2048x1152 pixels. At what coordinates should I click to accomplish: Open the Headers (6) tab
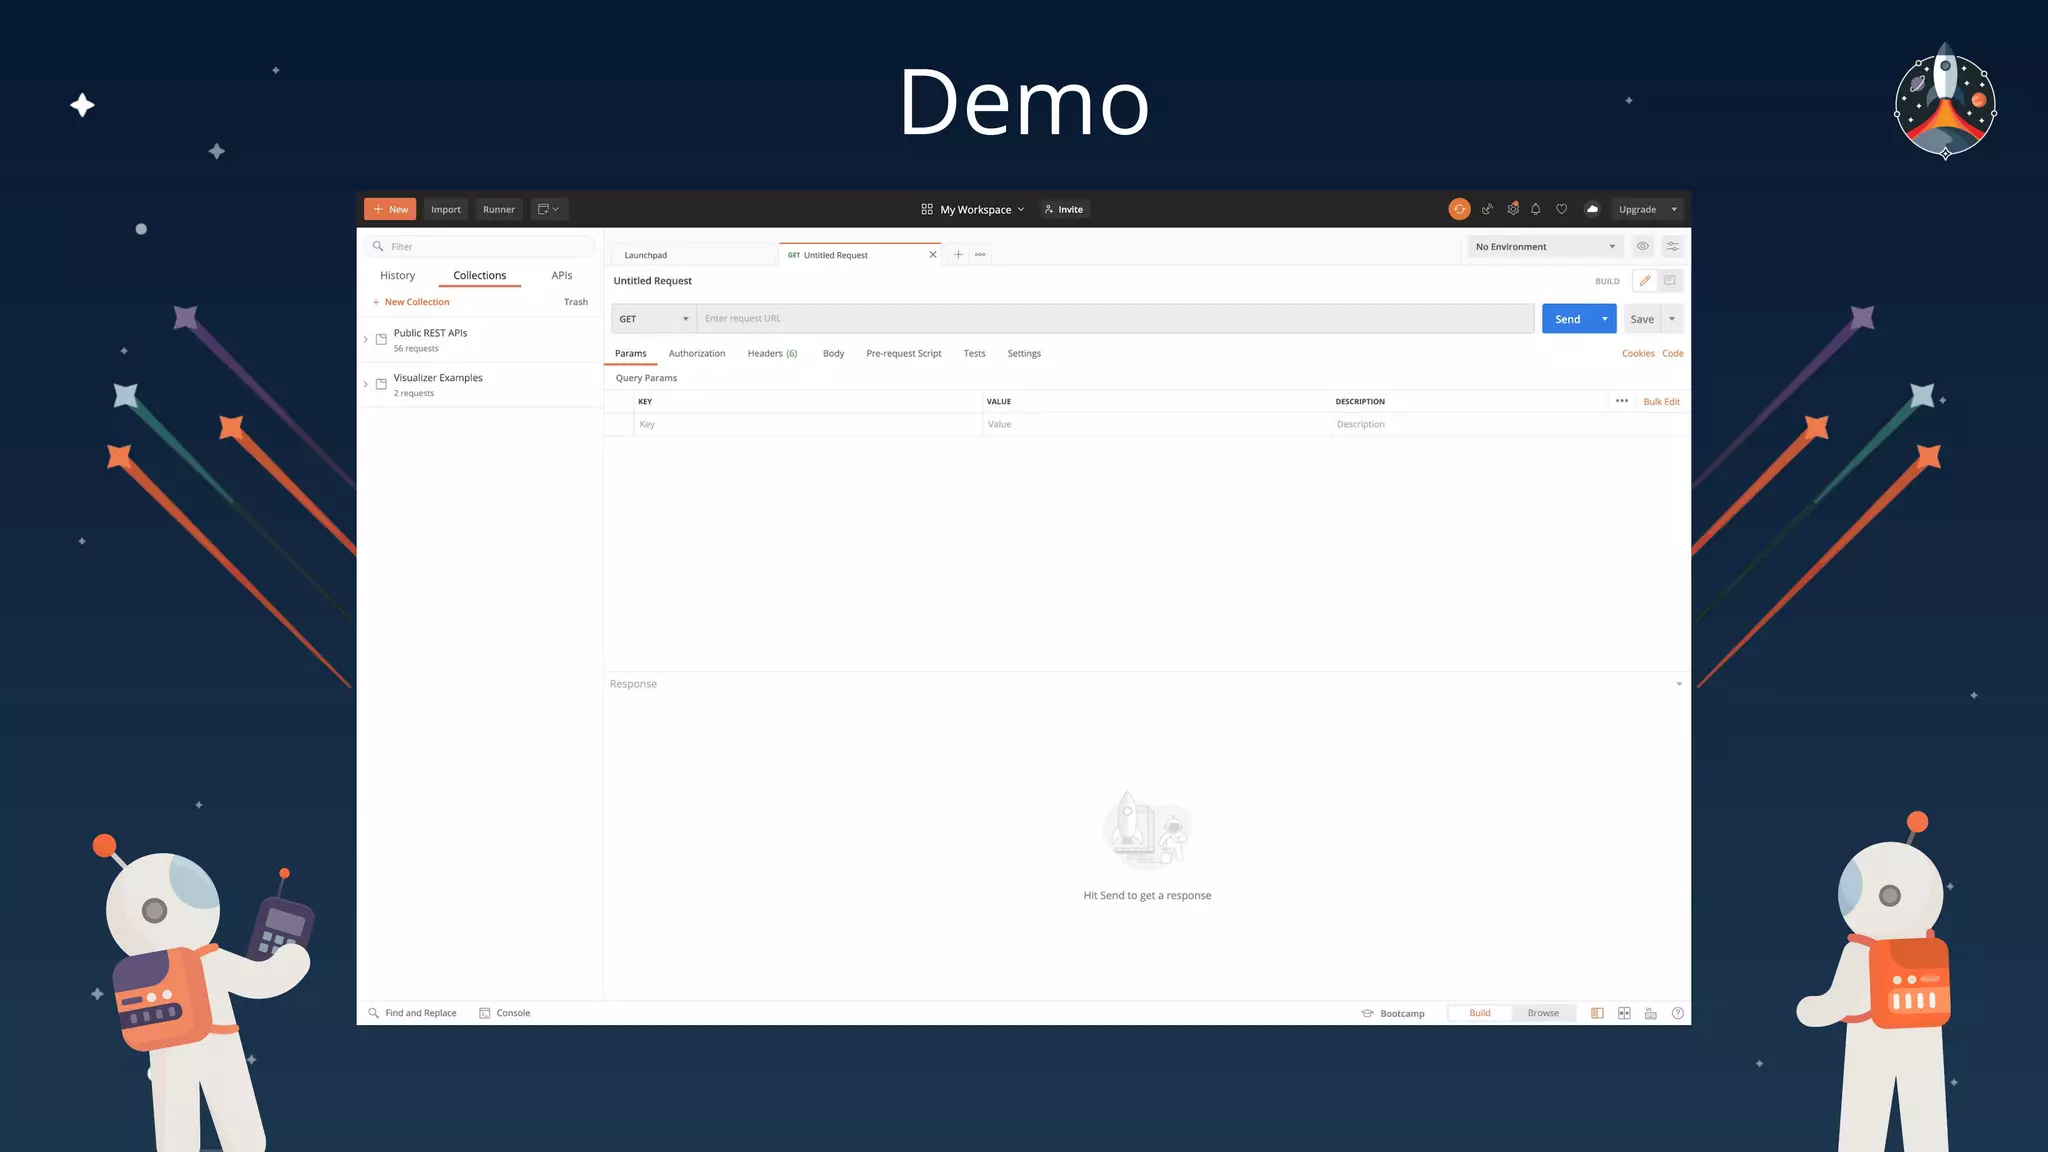772,353
